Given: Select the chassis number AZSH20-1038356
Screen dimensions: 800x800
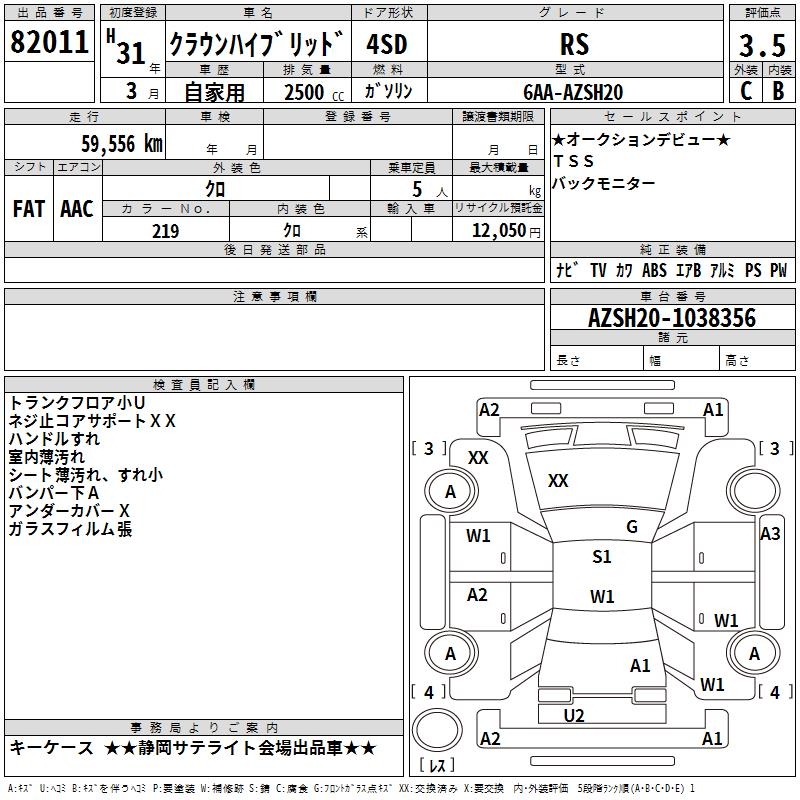Looking at the screenshot, I should coord(672,318).
